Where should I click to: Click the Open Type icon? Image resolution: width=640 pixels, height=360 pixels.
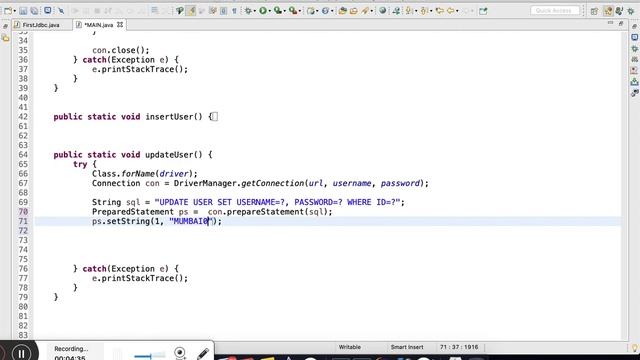tap(342, 11)
